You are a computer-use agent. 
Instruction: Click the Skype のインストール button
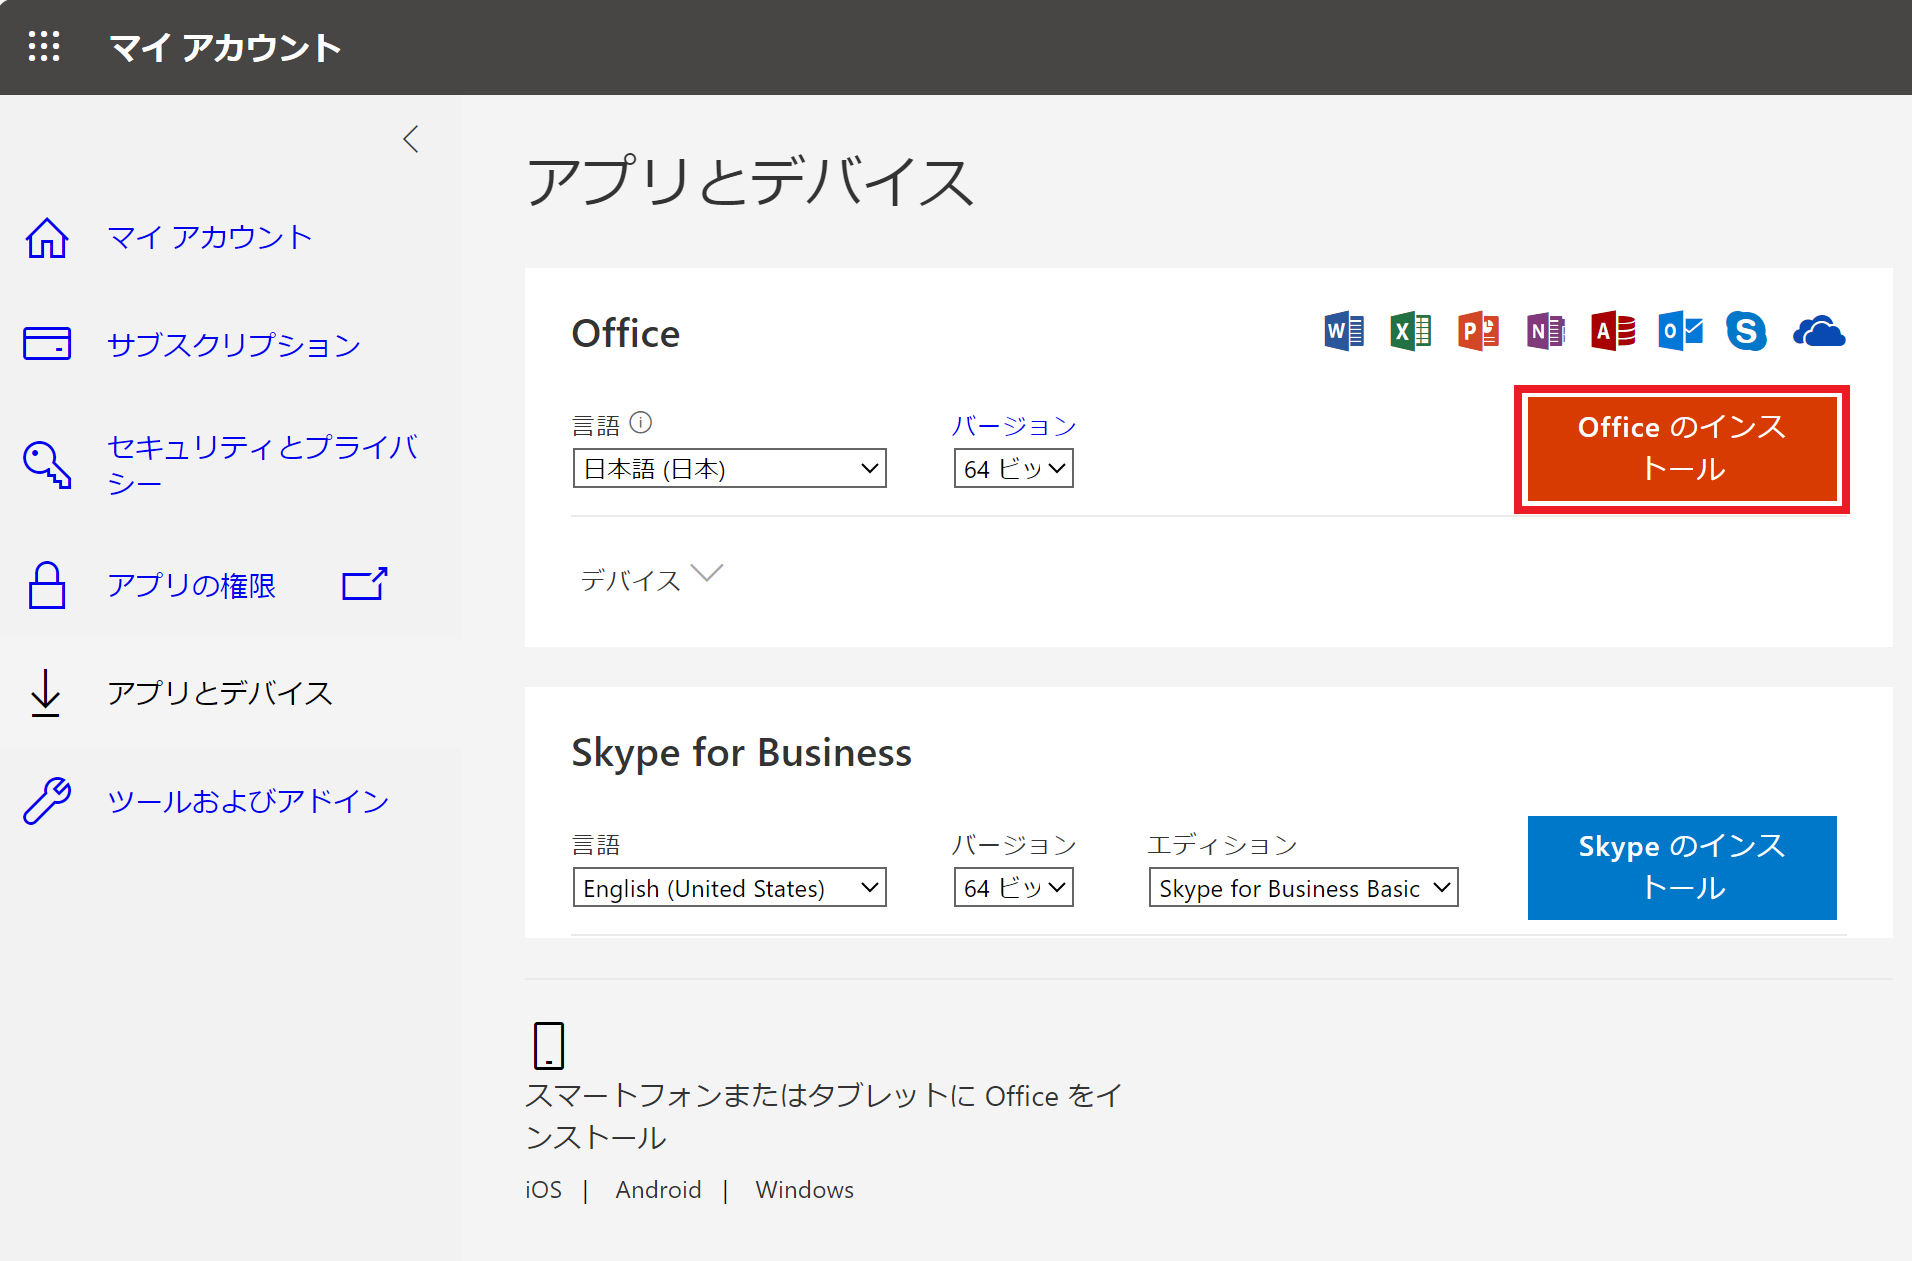coord(1681,867)
